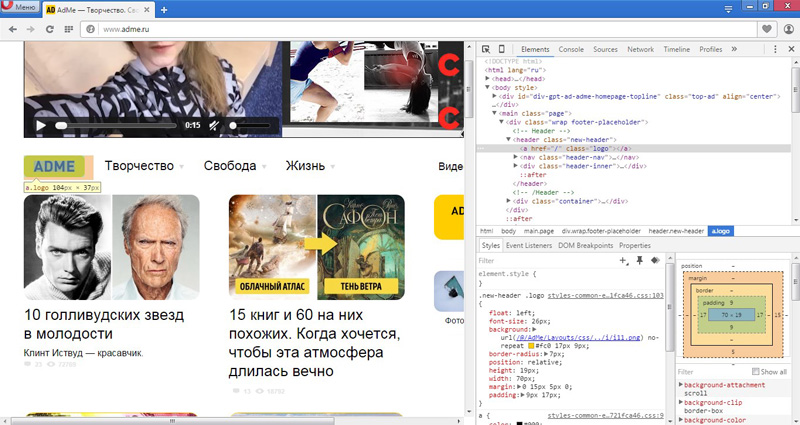The height and width of the screenshot is (425, 800).
Task: Play the video
Action: click(41, 126)
